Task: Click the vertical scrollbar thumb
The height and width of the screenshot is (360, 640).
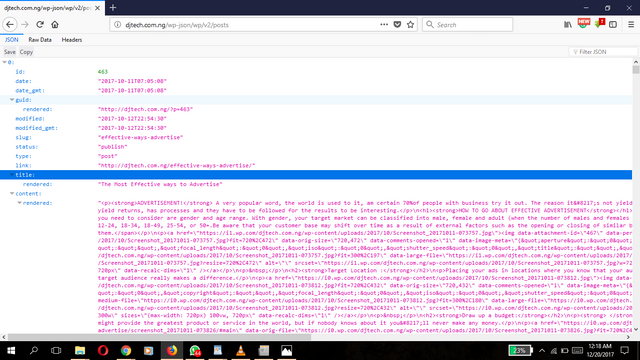Action: (x=636, y=70)
